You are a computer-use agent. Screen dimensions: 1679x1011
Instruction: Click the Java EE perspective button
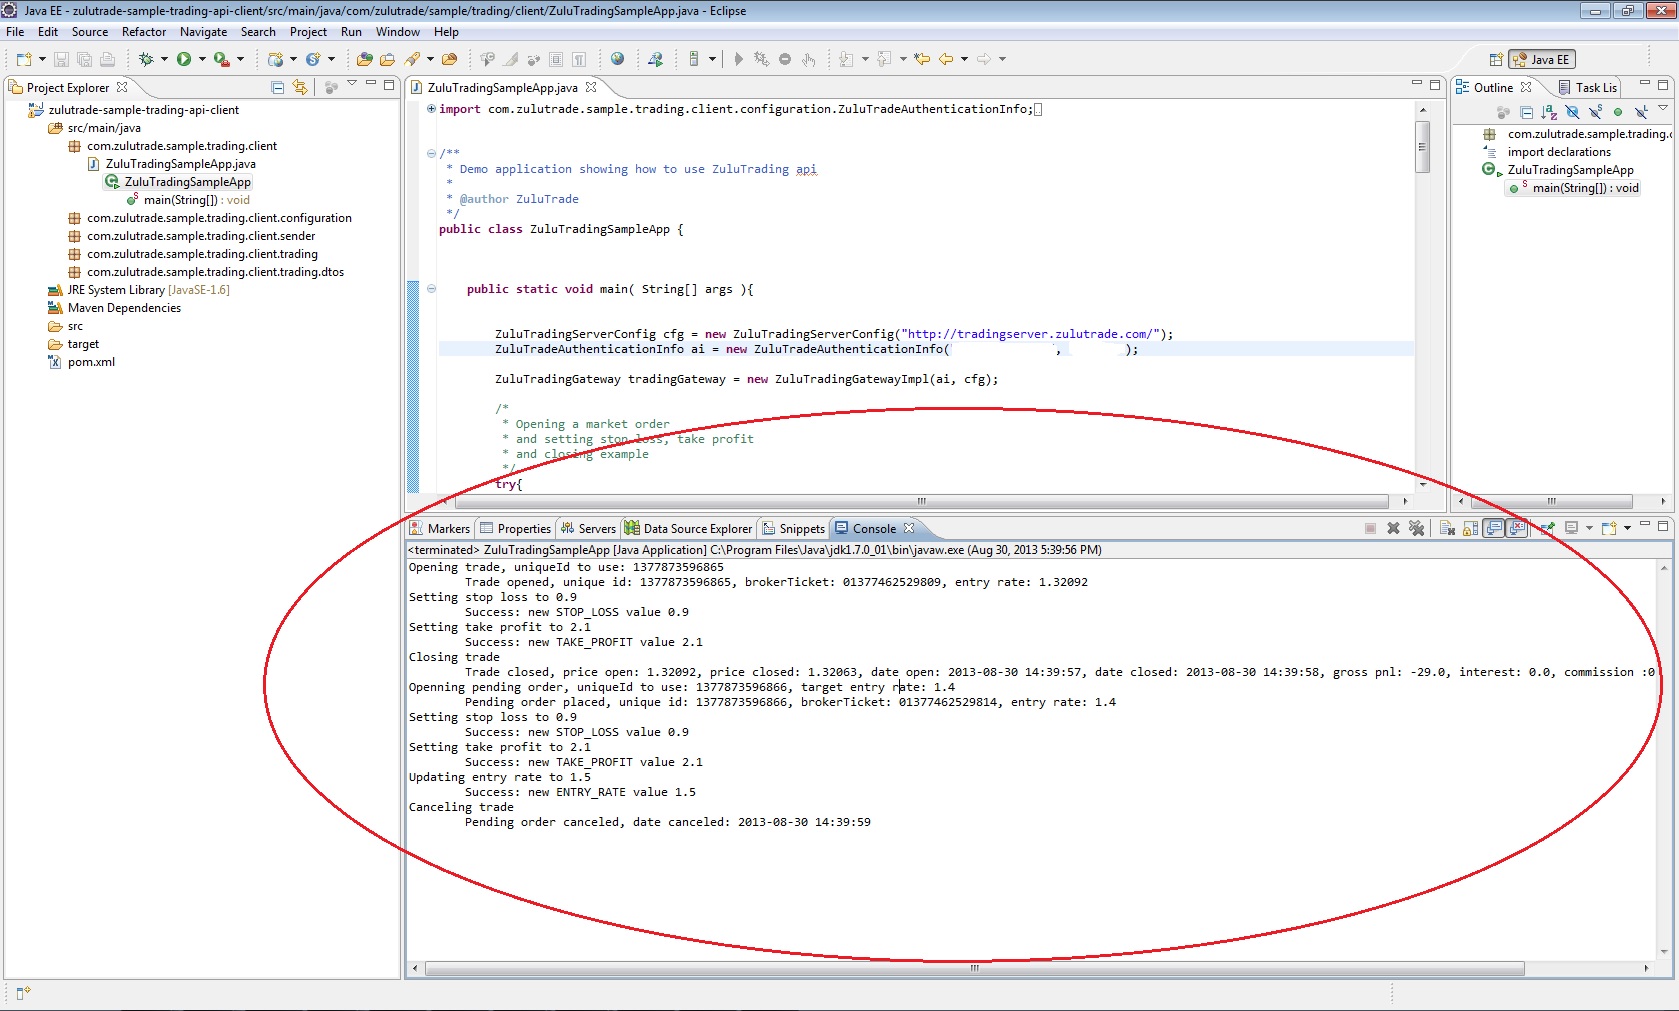1542,60
